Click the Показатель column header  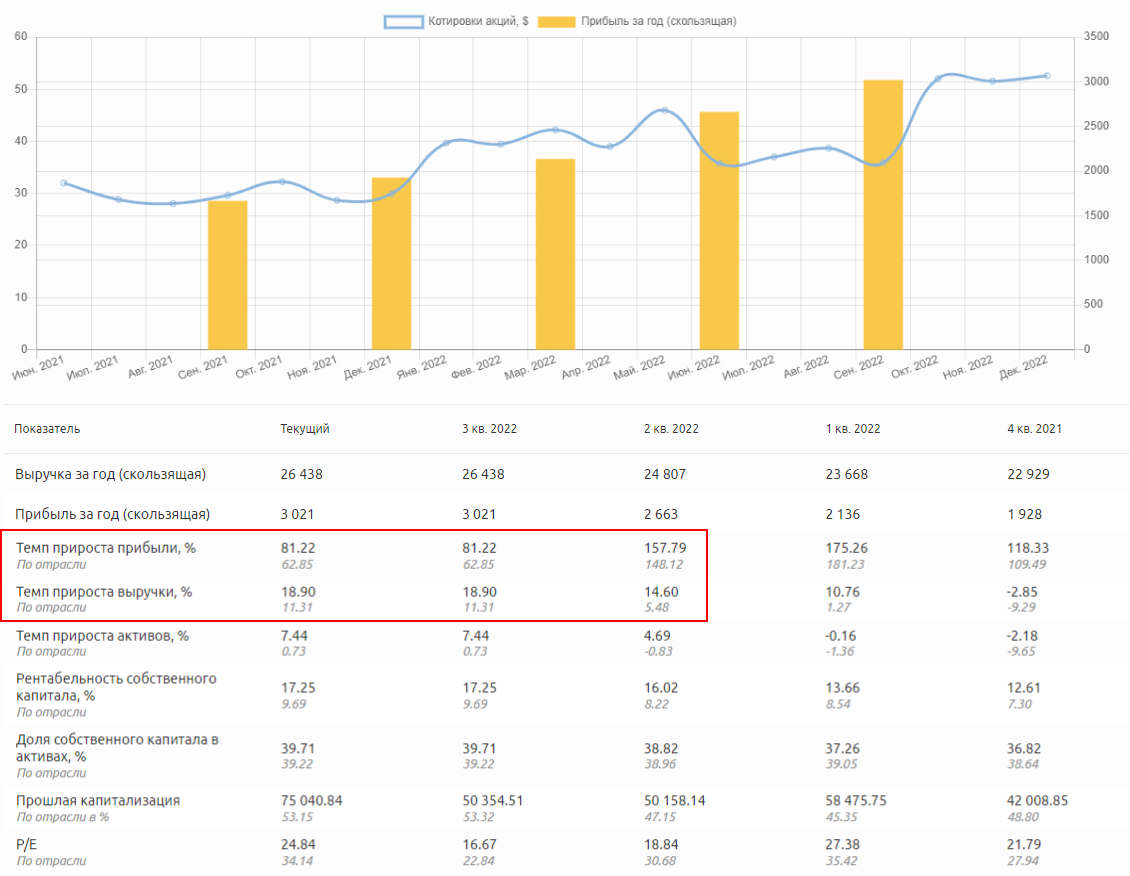[x=47, y=429]
